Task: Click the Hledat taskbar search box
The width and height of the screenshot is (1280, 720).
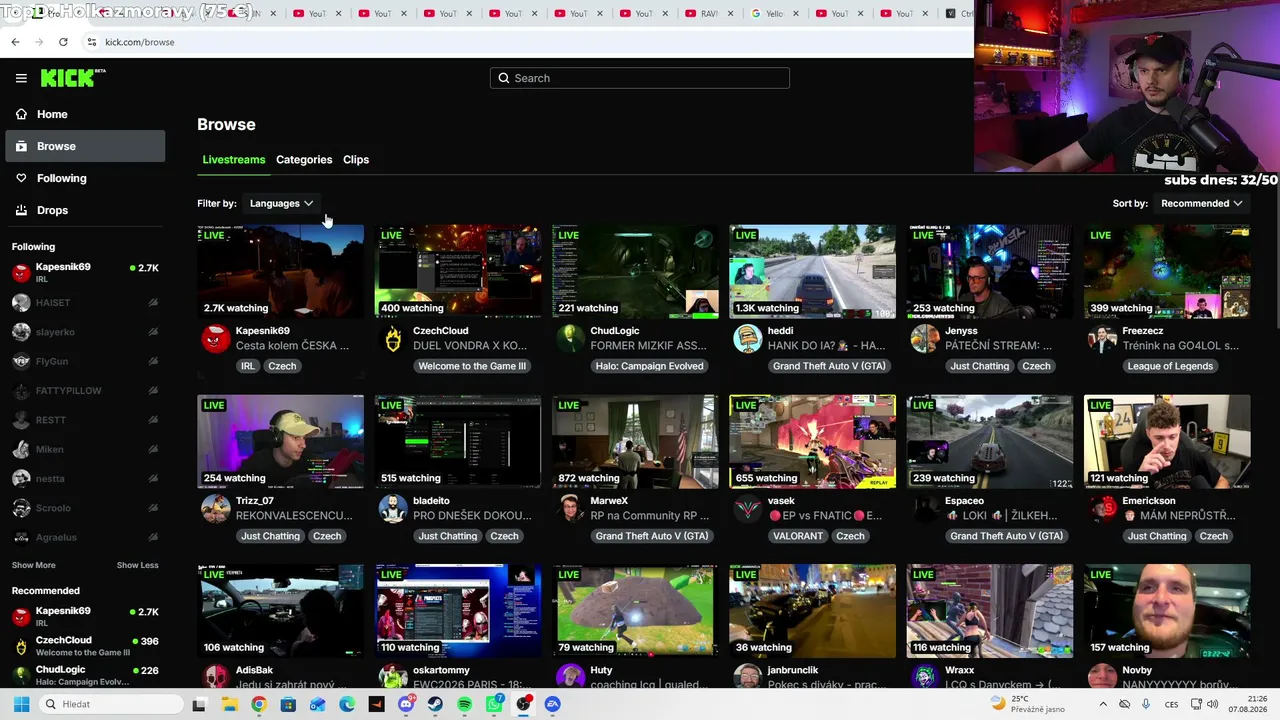Action: [x=109, y=704]
